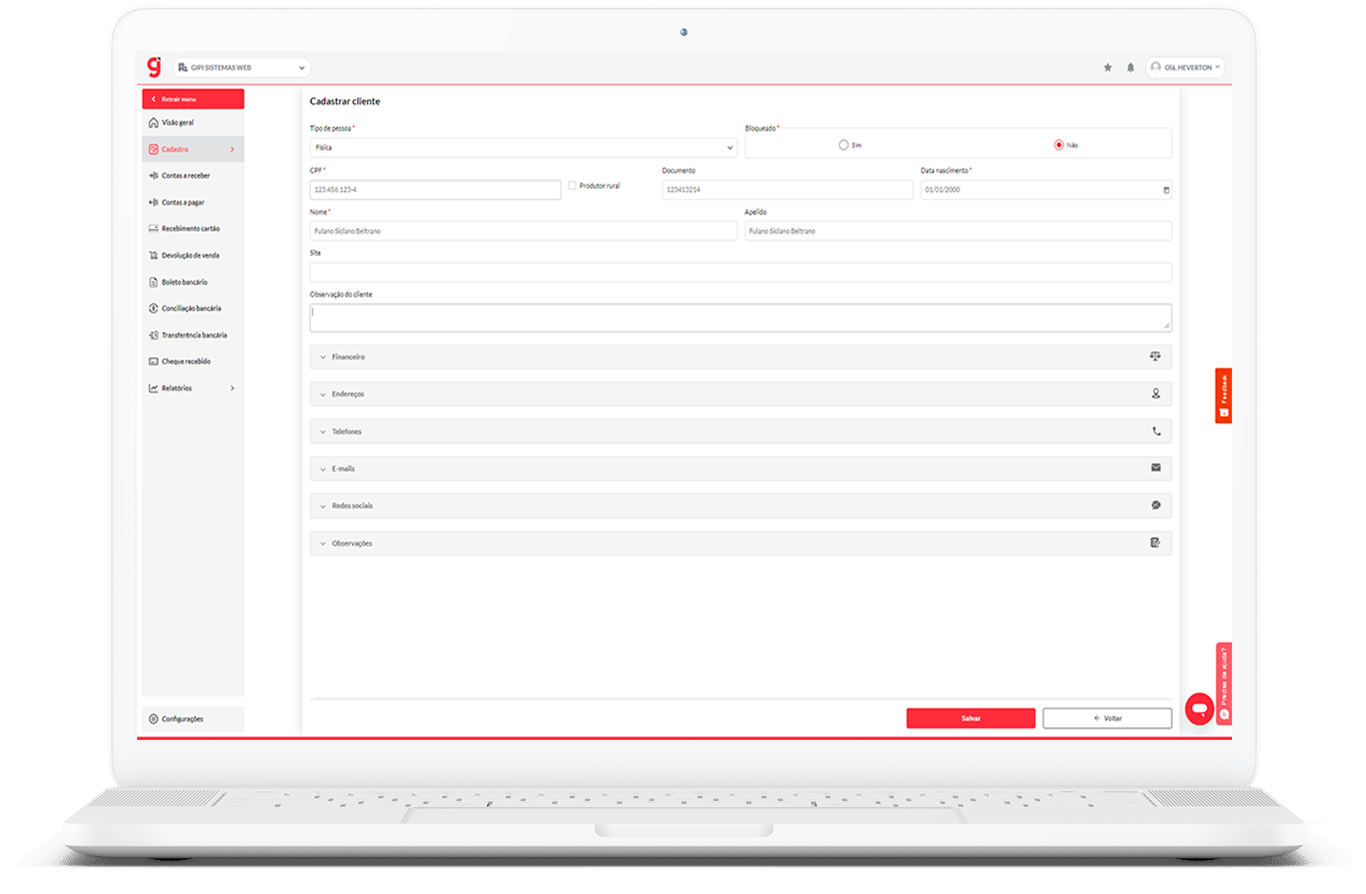Click the Cheque recebido icon

tap(153, 361)
